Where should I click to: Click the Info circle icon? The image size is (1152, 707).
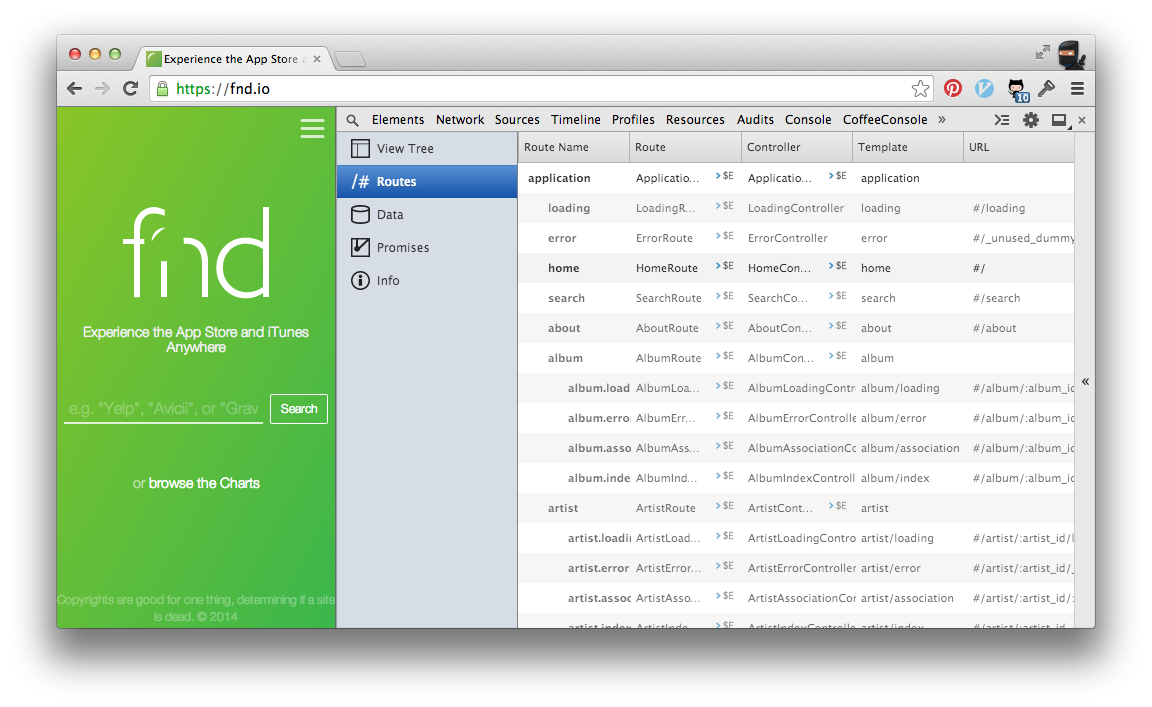[x=360, y=281]
